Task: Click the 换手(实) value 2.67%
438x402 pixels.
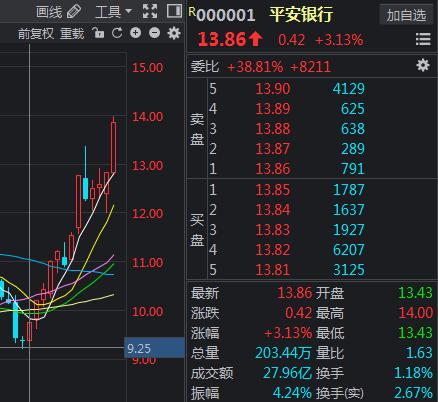Action: (x=413, y=393)
